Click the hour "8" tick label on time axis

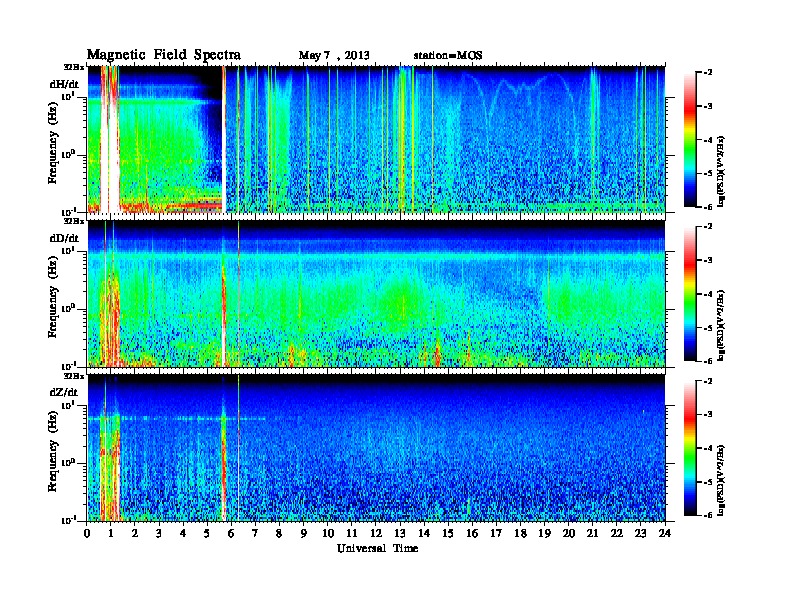(x=280, y=534)
